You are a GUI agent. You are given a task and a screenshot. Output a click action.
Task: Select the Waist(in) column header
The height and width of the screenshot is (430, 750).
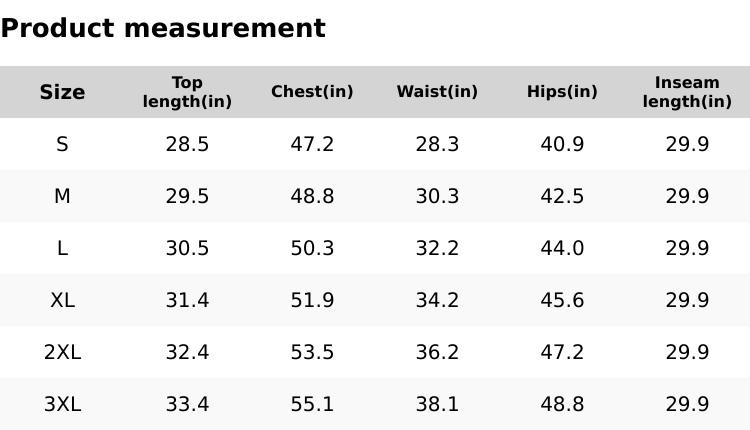click(x=437, y=92)
